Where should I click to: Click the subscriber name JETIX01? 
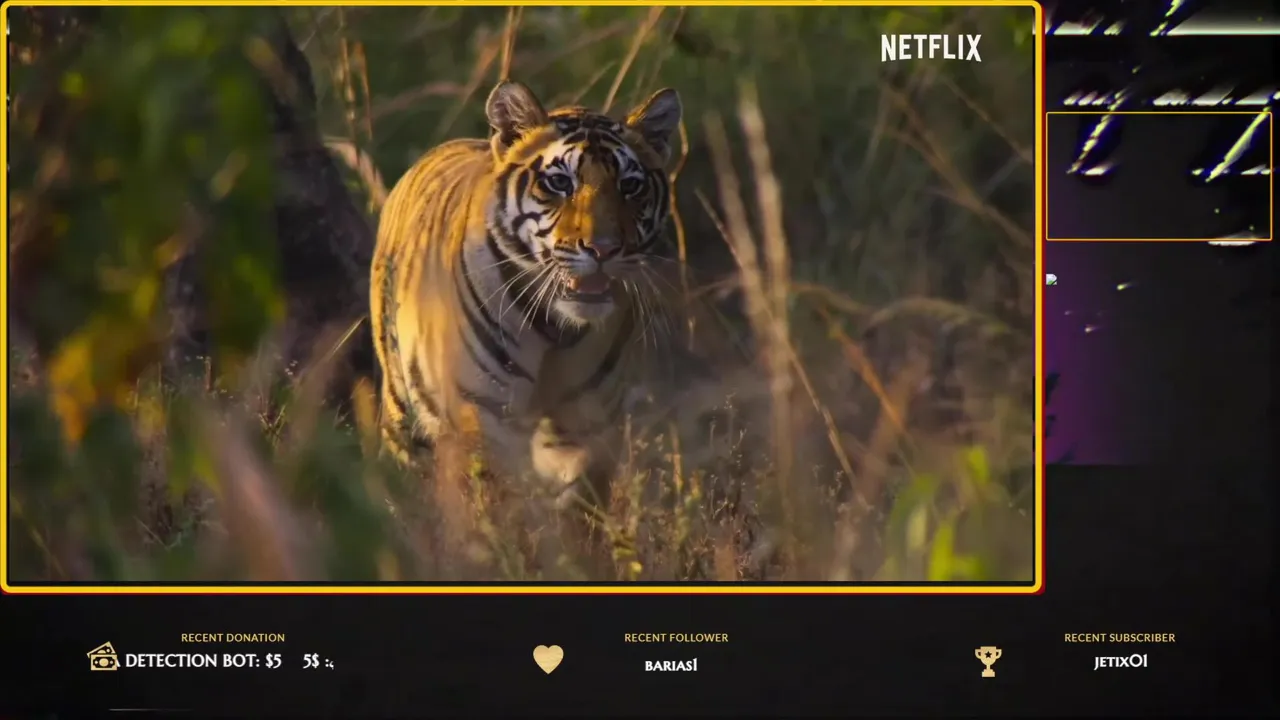(1121, 661)
